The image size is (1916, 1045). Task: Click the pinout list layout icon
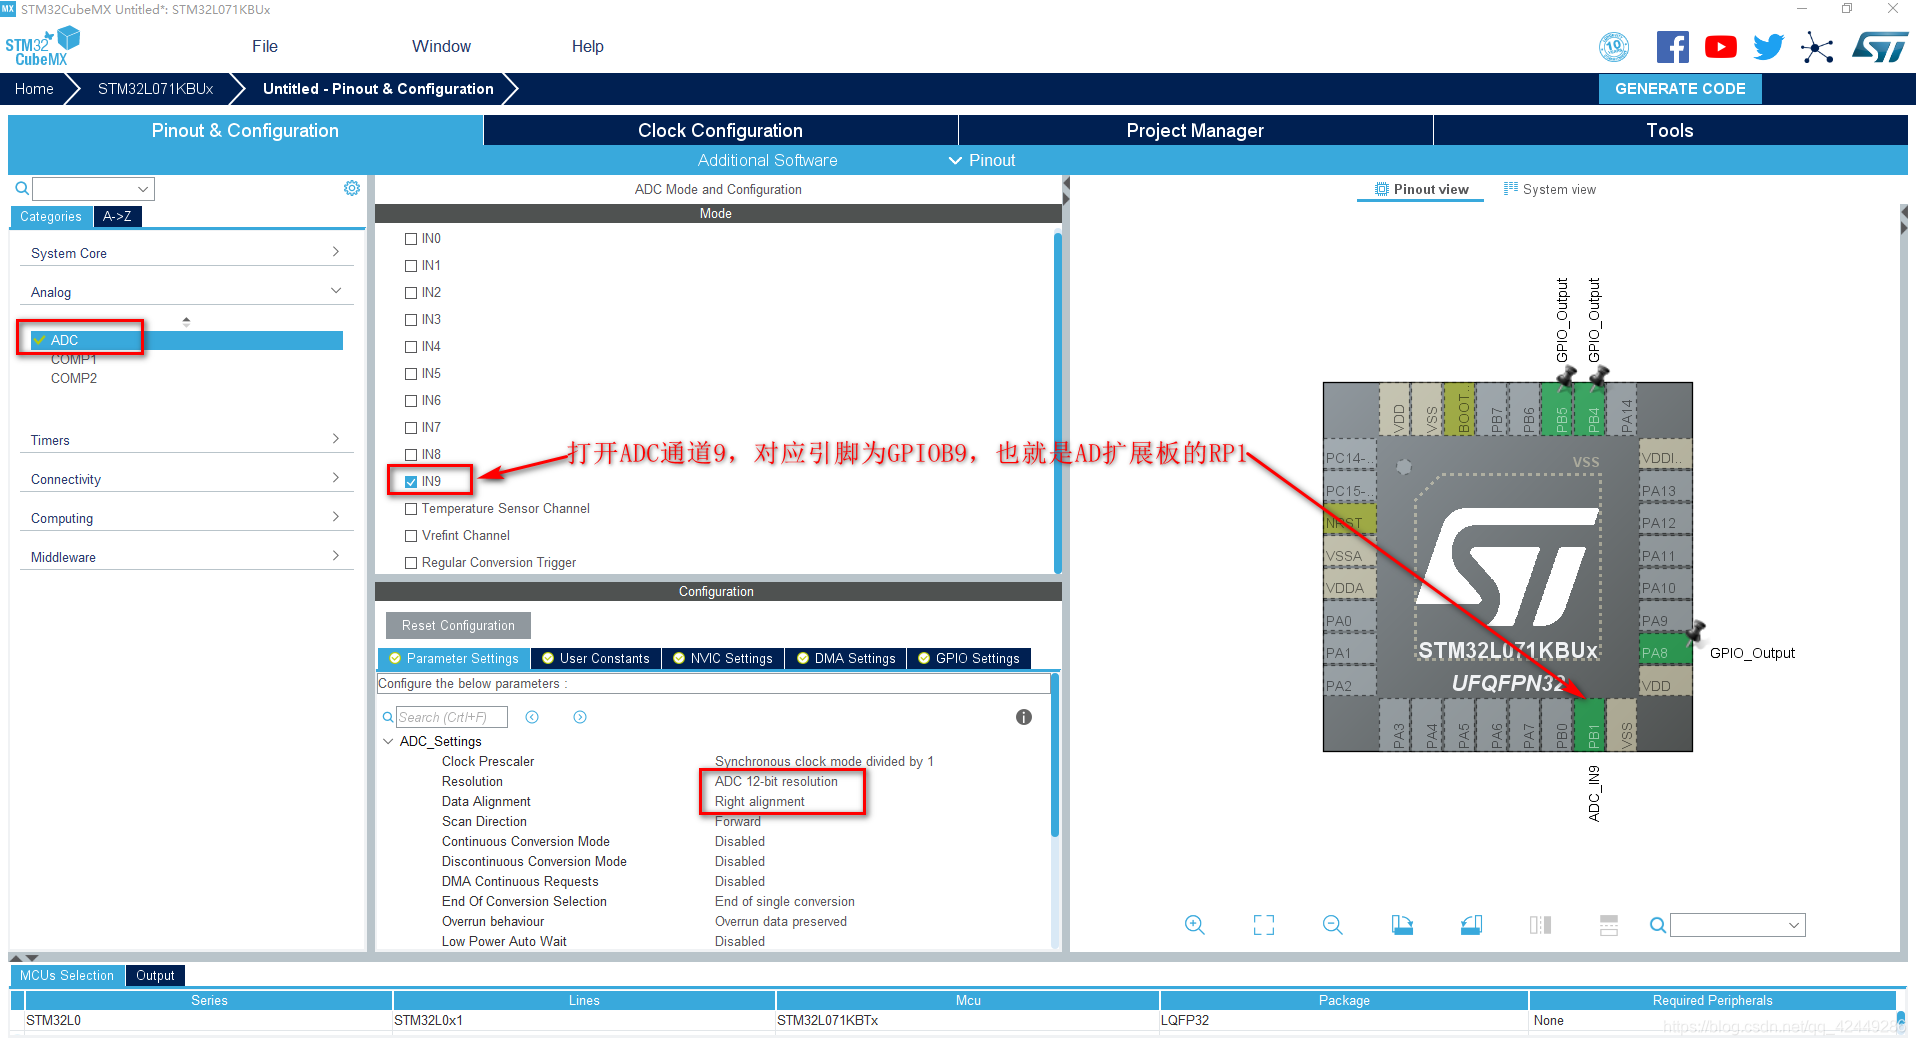1608,925
